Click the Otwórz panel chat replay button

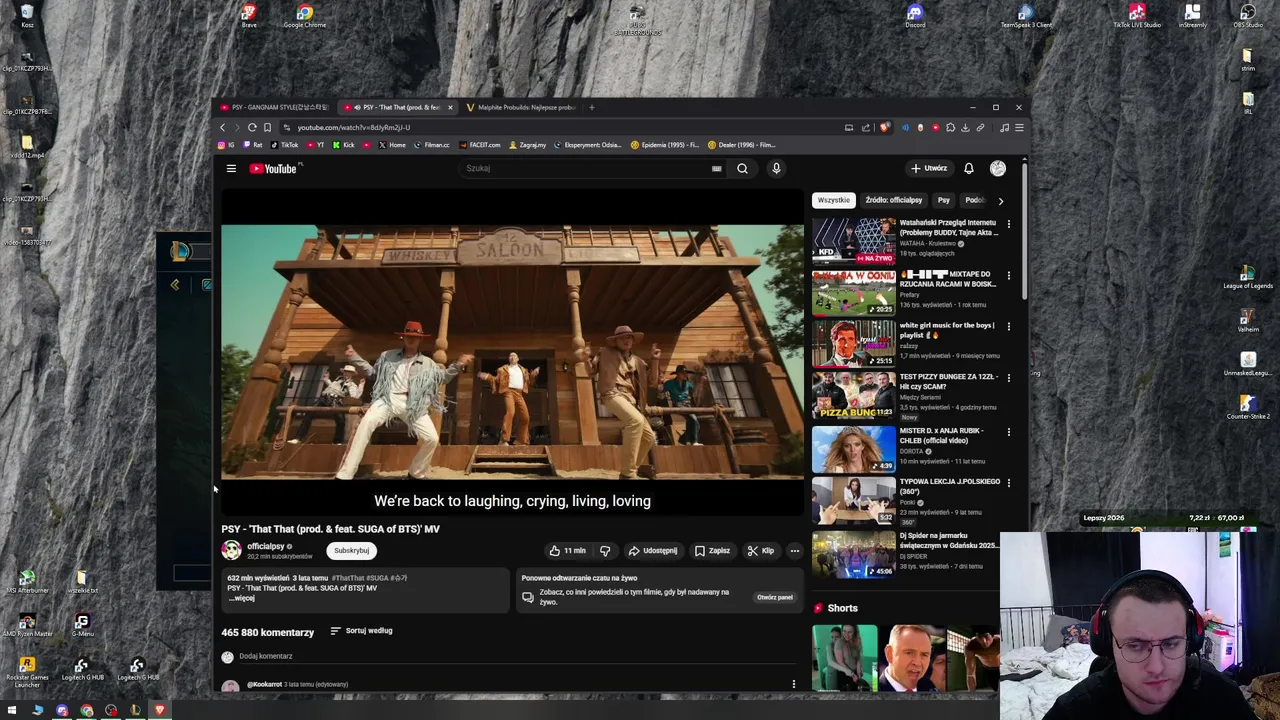pyautogui.click(x=775, y=597)
